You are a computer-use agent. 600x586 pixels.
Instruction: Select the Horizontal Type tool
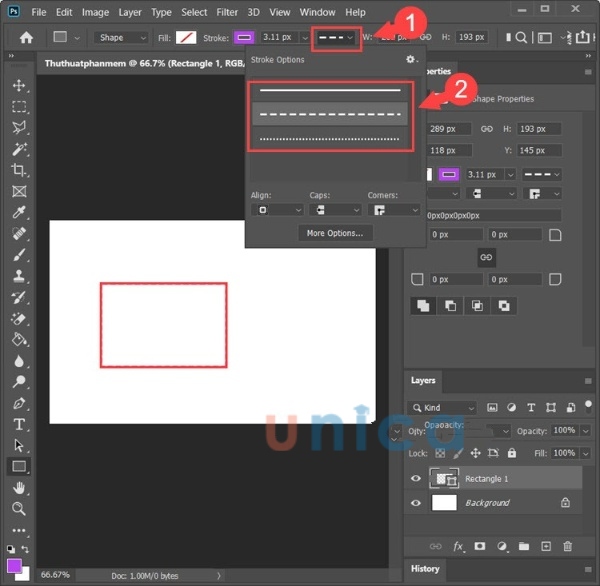[19, 424]
